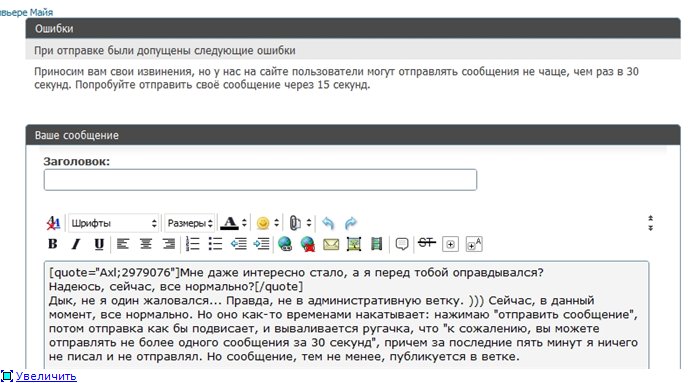Wrap selection in quote tags
The height and width of the screenshot is (383, 700).
402,244
